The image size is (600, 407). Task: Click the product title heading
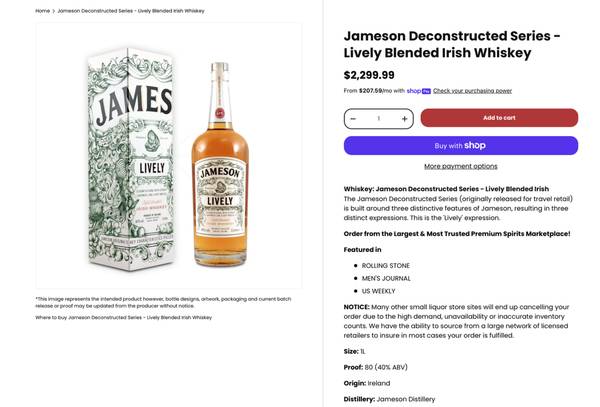[x=451, y=44]
